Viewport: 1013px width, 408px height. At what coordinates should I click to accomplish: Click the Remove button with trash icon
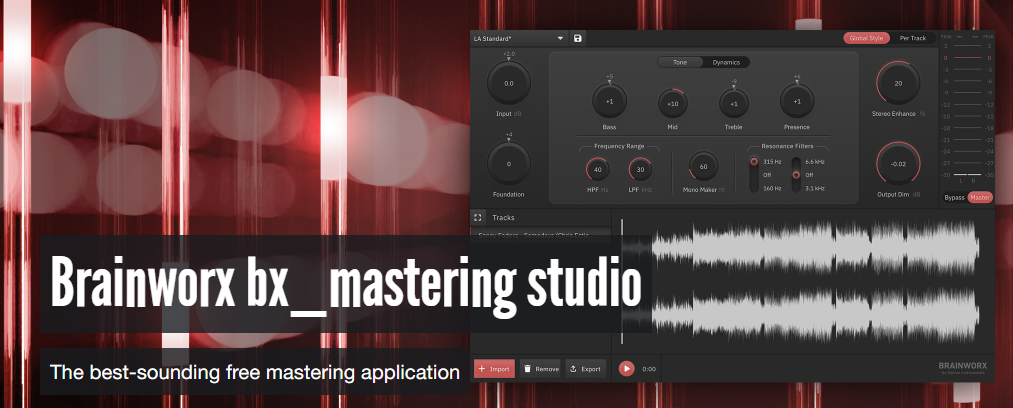coord(540,369)
